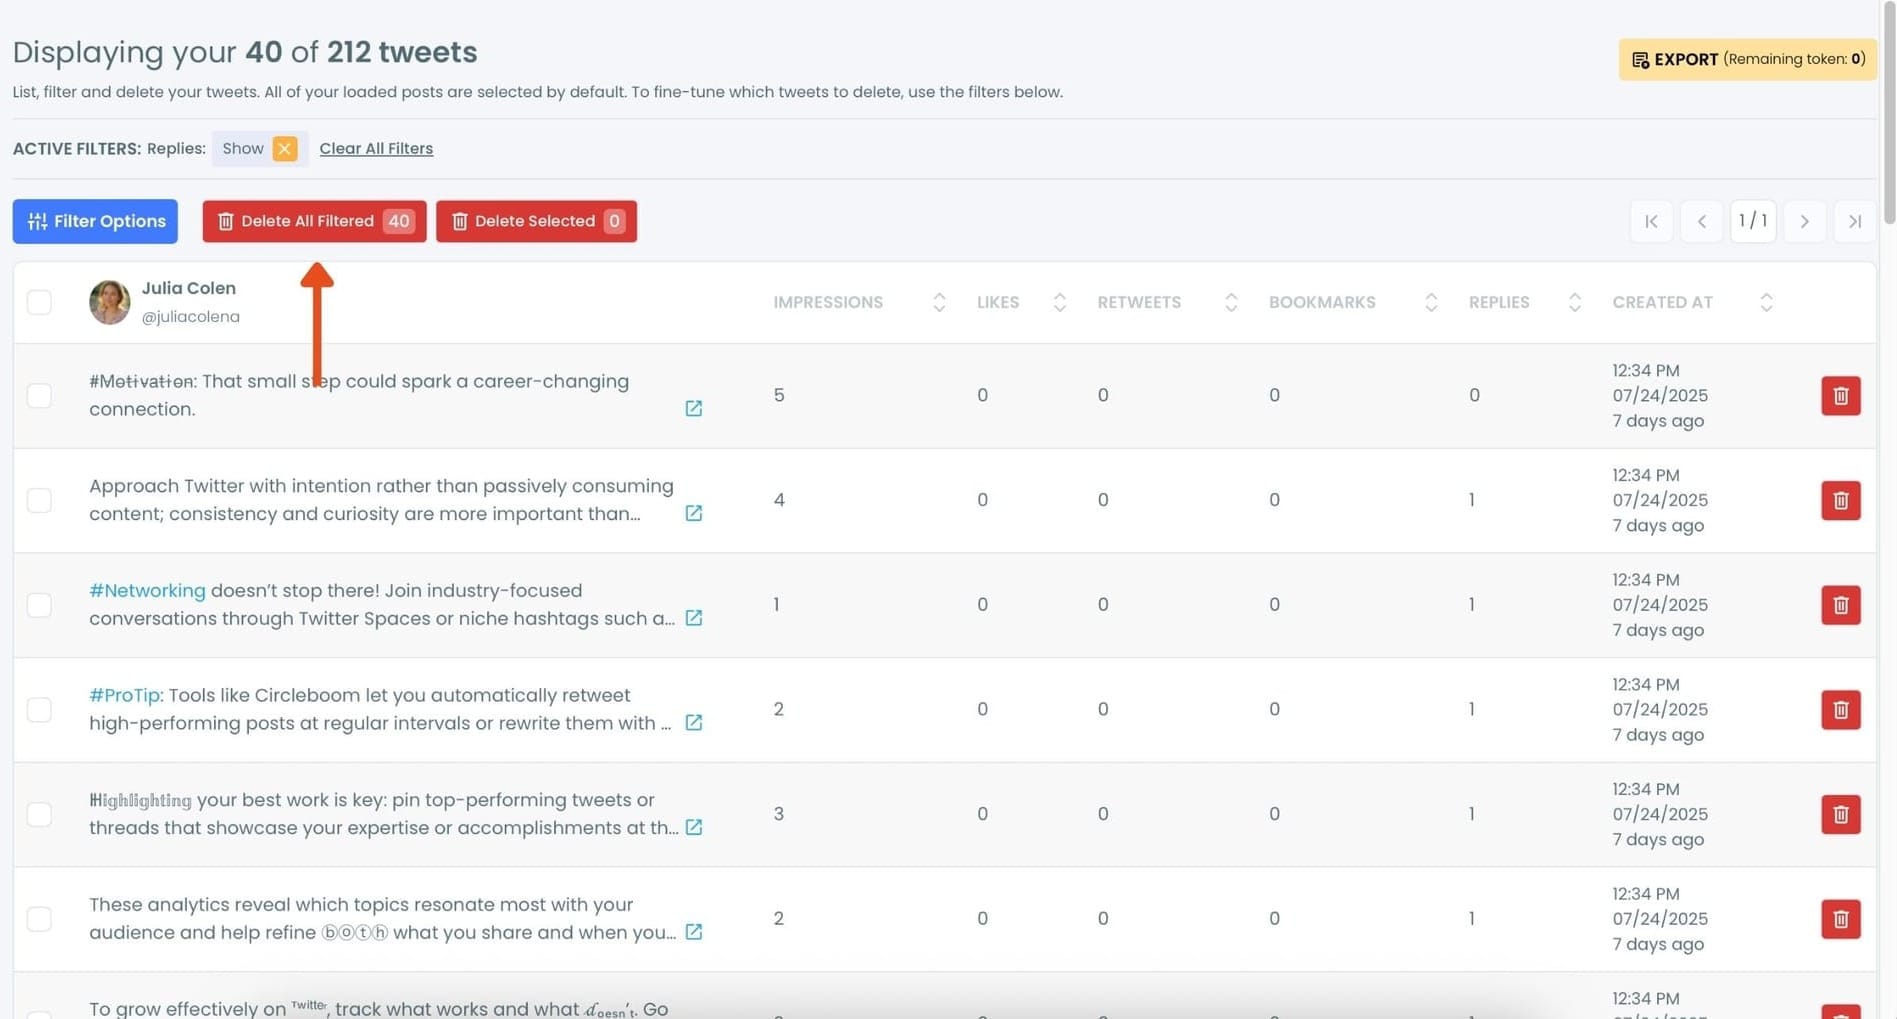This screenshot has width=1897, height=1019.
Task: Sort tweets by Created At column
Action: pos(1766,302)
